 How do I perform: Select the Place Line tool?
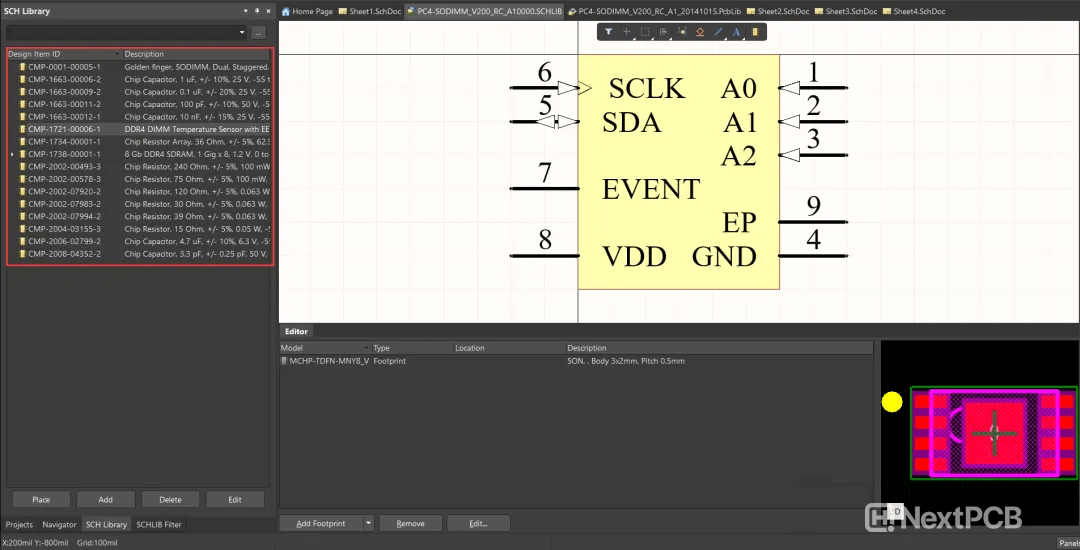click(718, 32)
